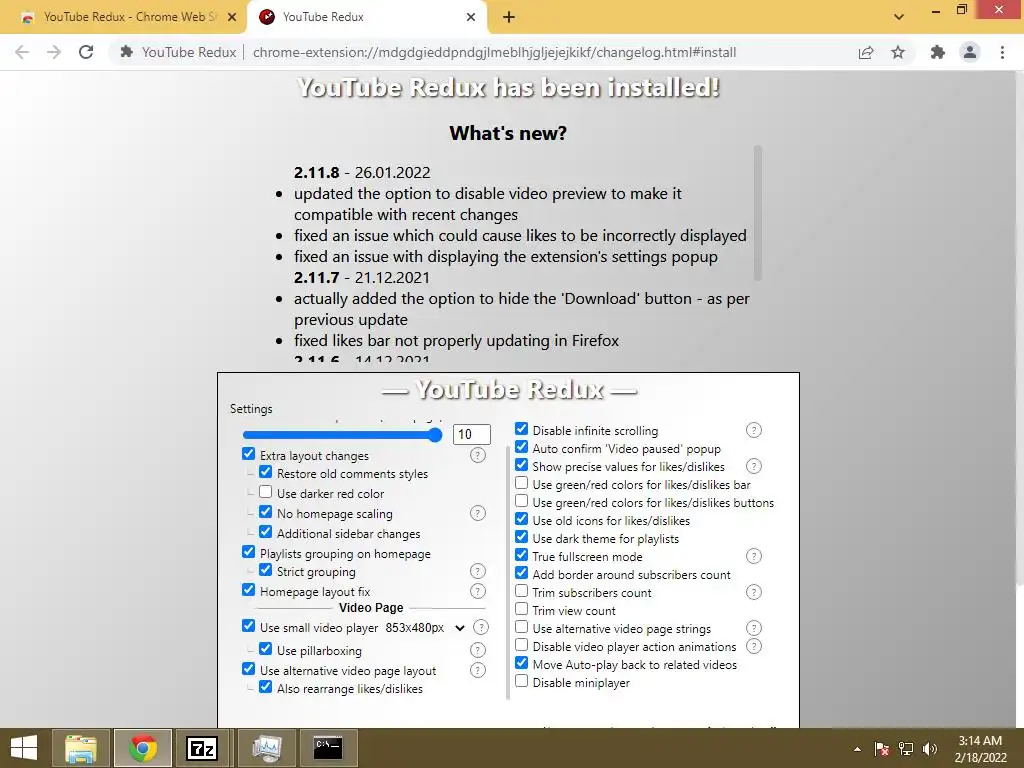Uncheck Restore old comments styles
The height and width of the screenshot is (768, 1024).
tap(265, 472)
